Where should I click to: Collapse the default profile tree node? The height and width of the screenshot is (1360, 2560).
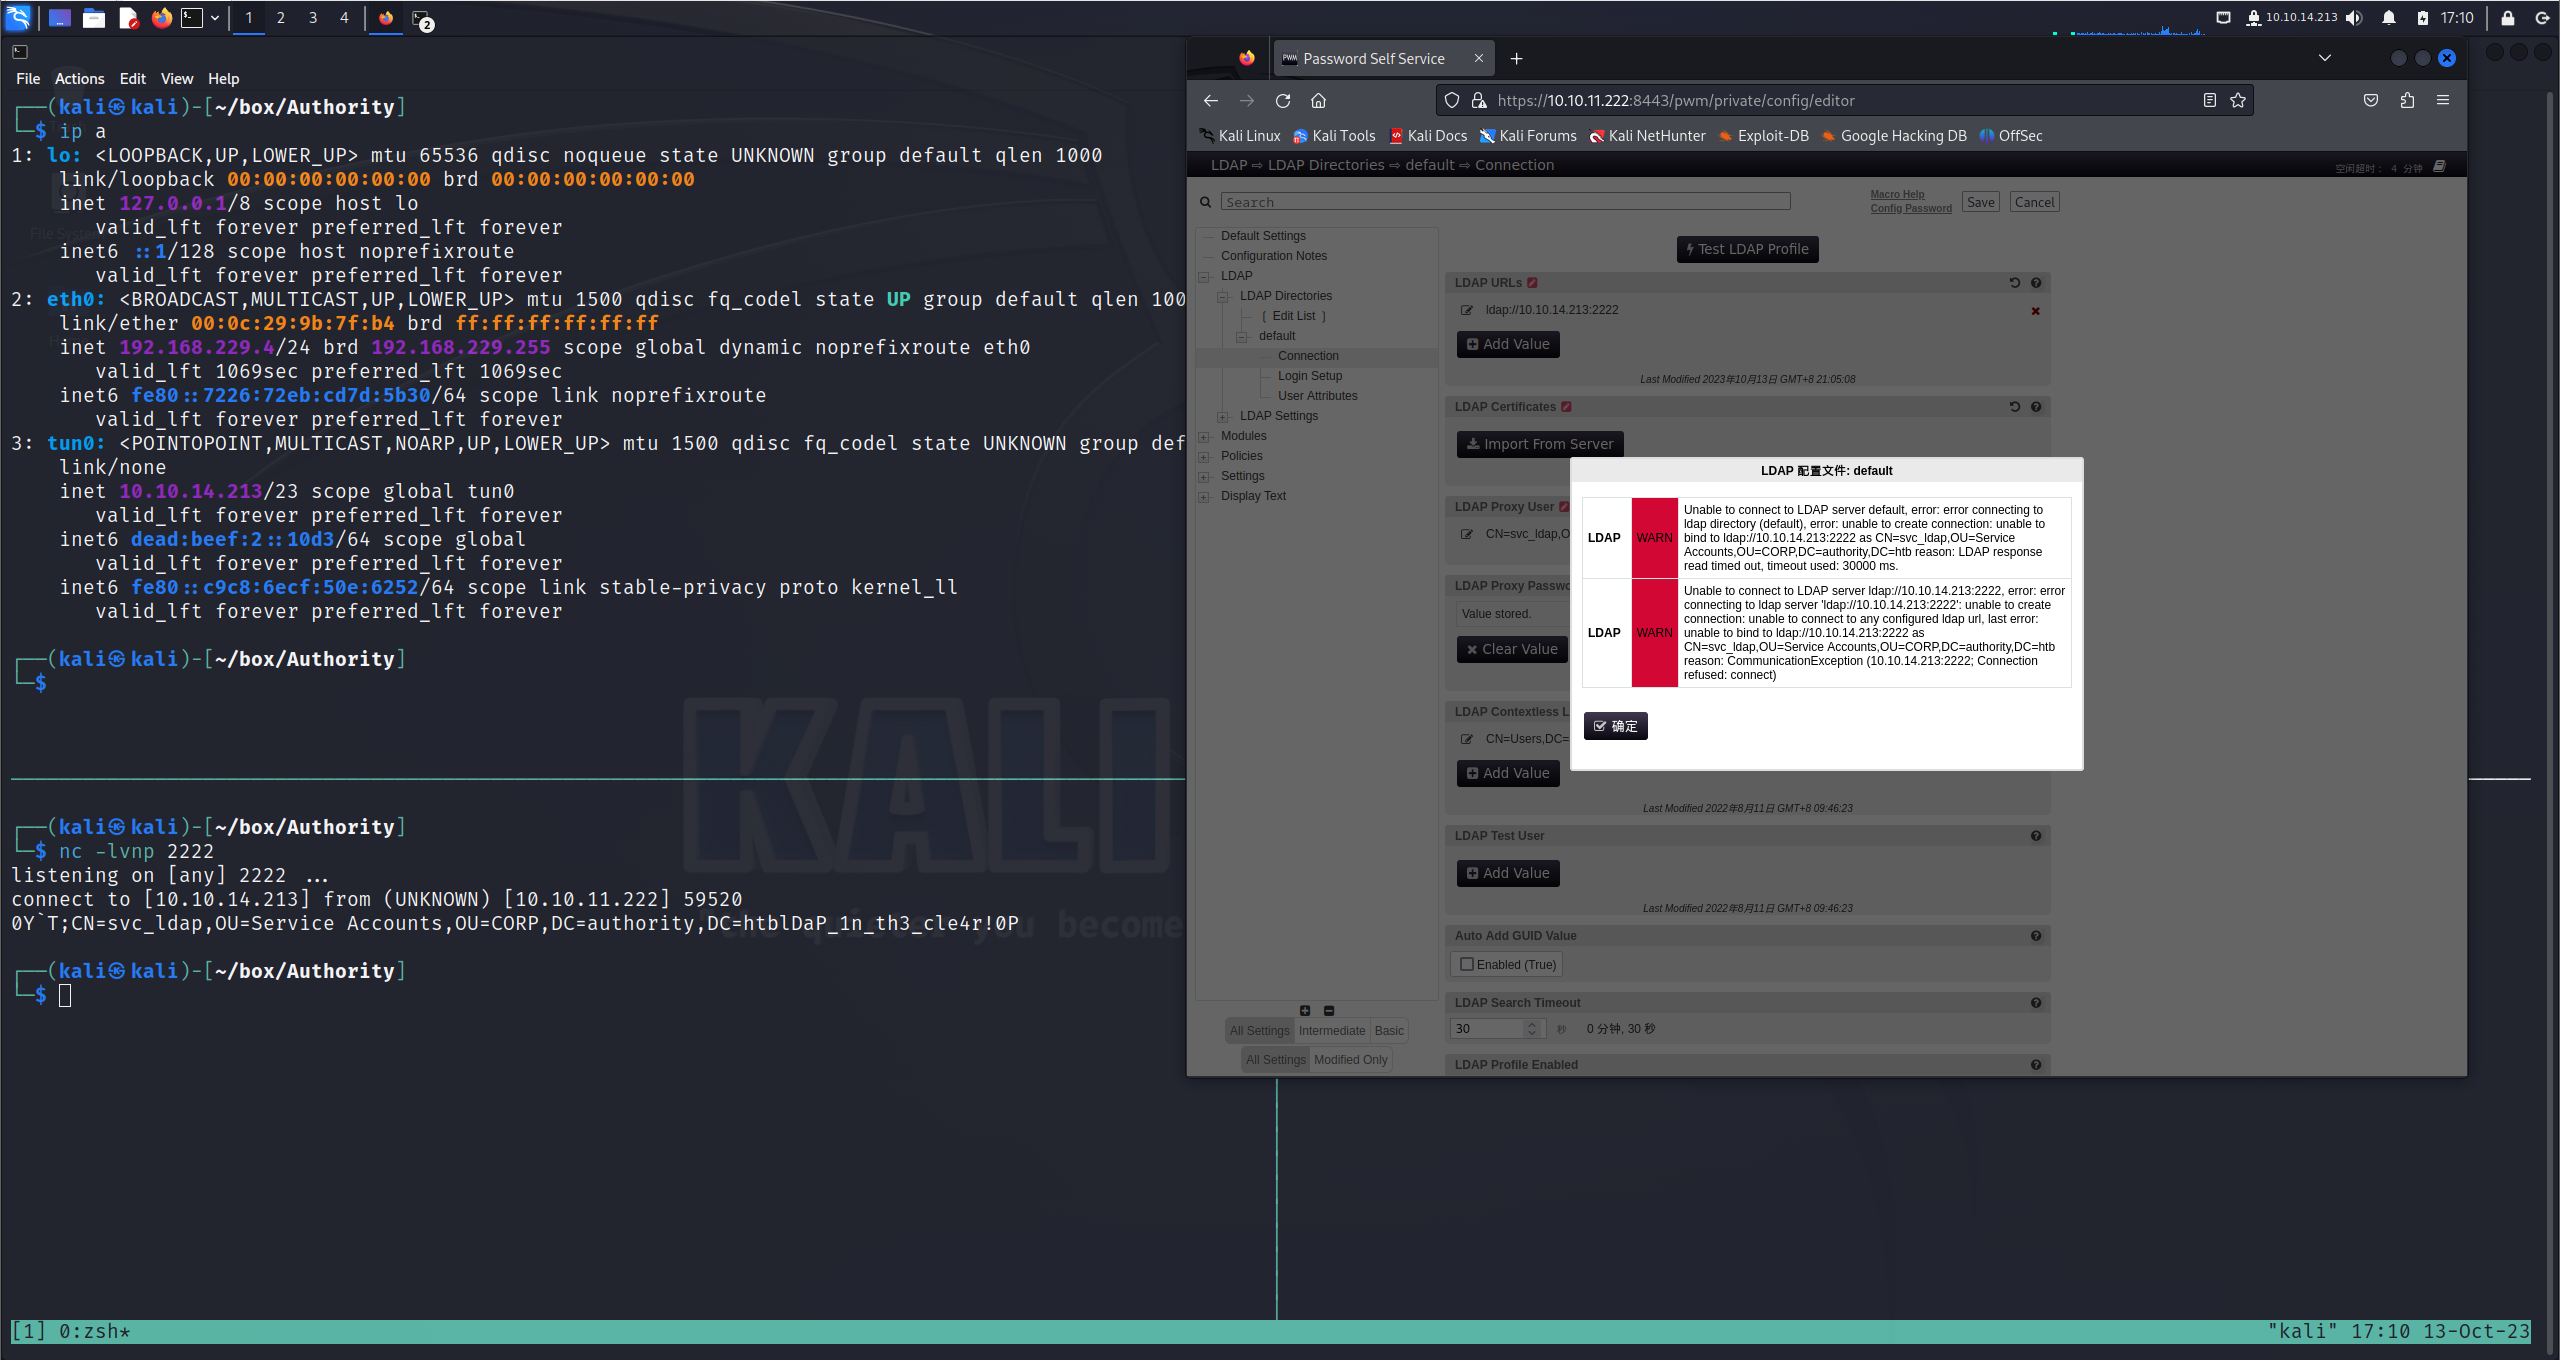pyautogui.click(x=1242, y=337)
